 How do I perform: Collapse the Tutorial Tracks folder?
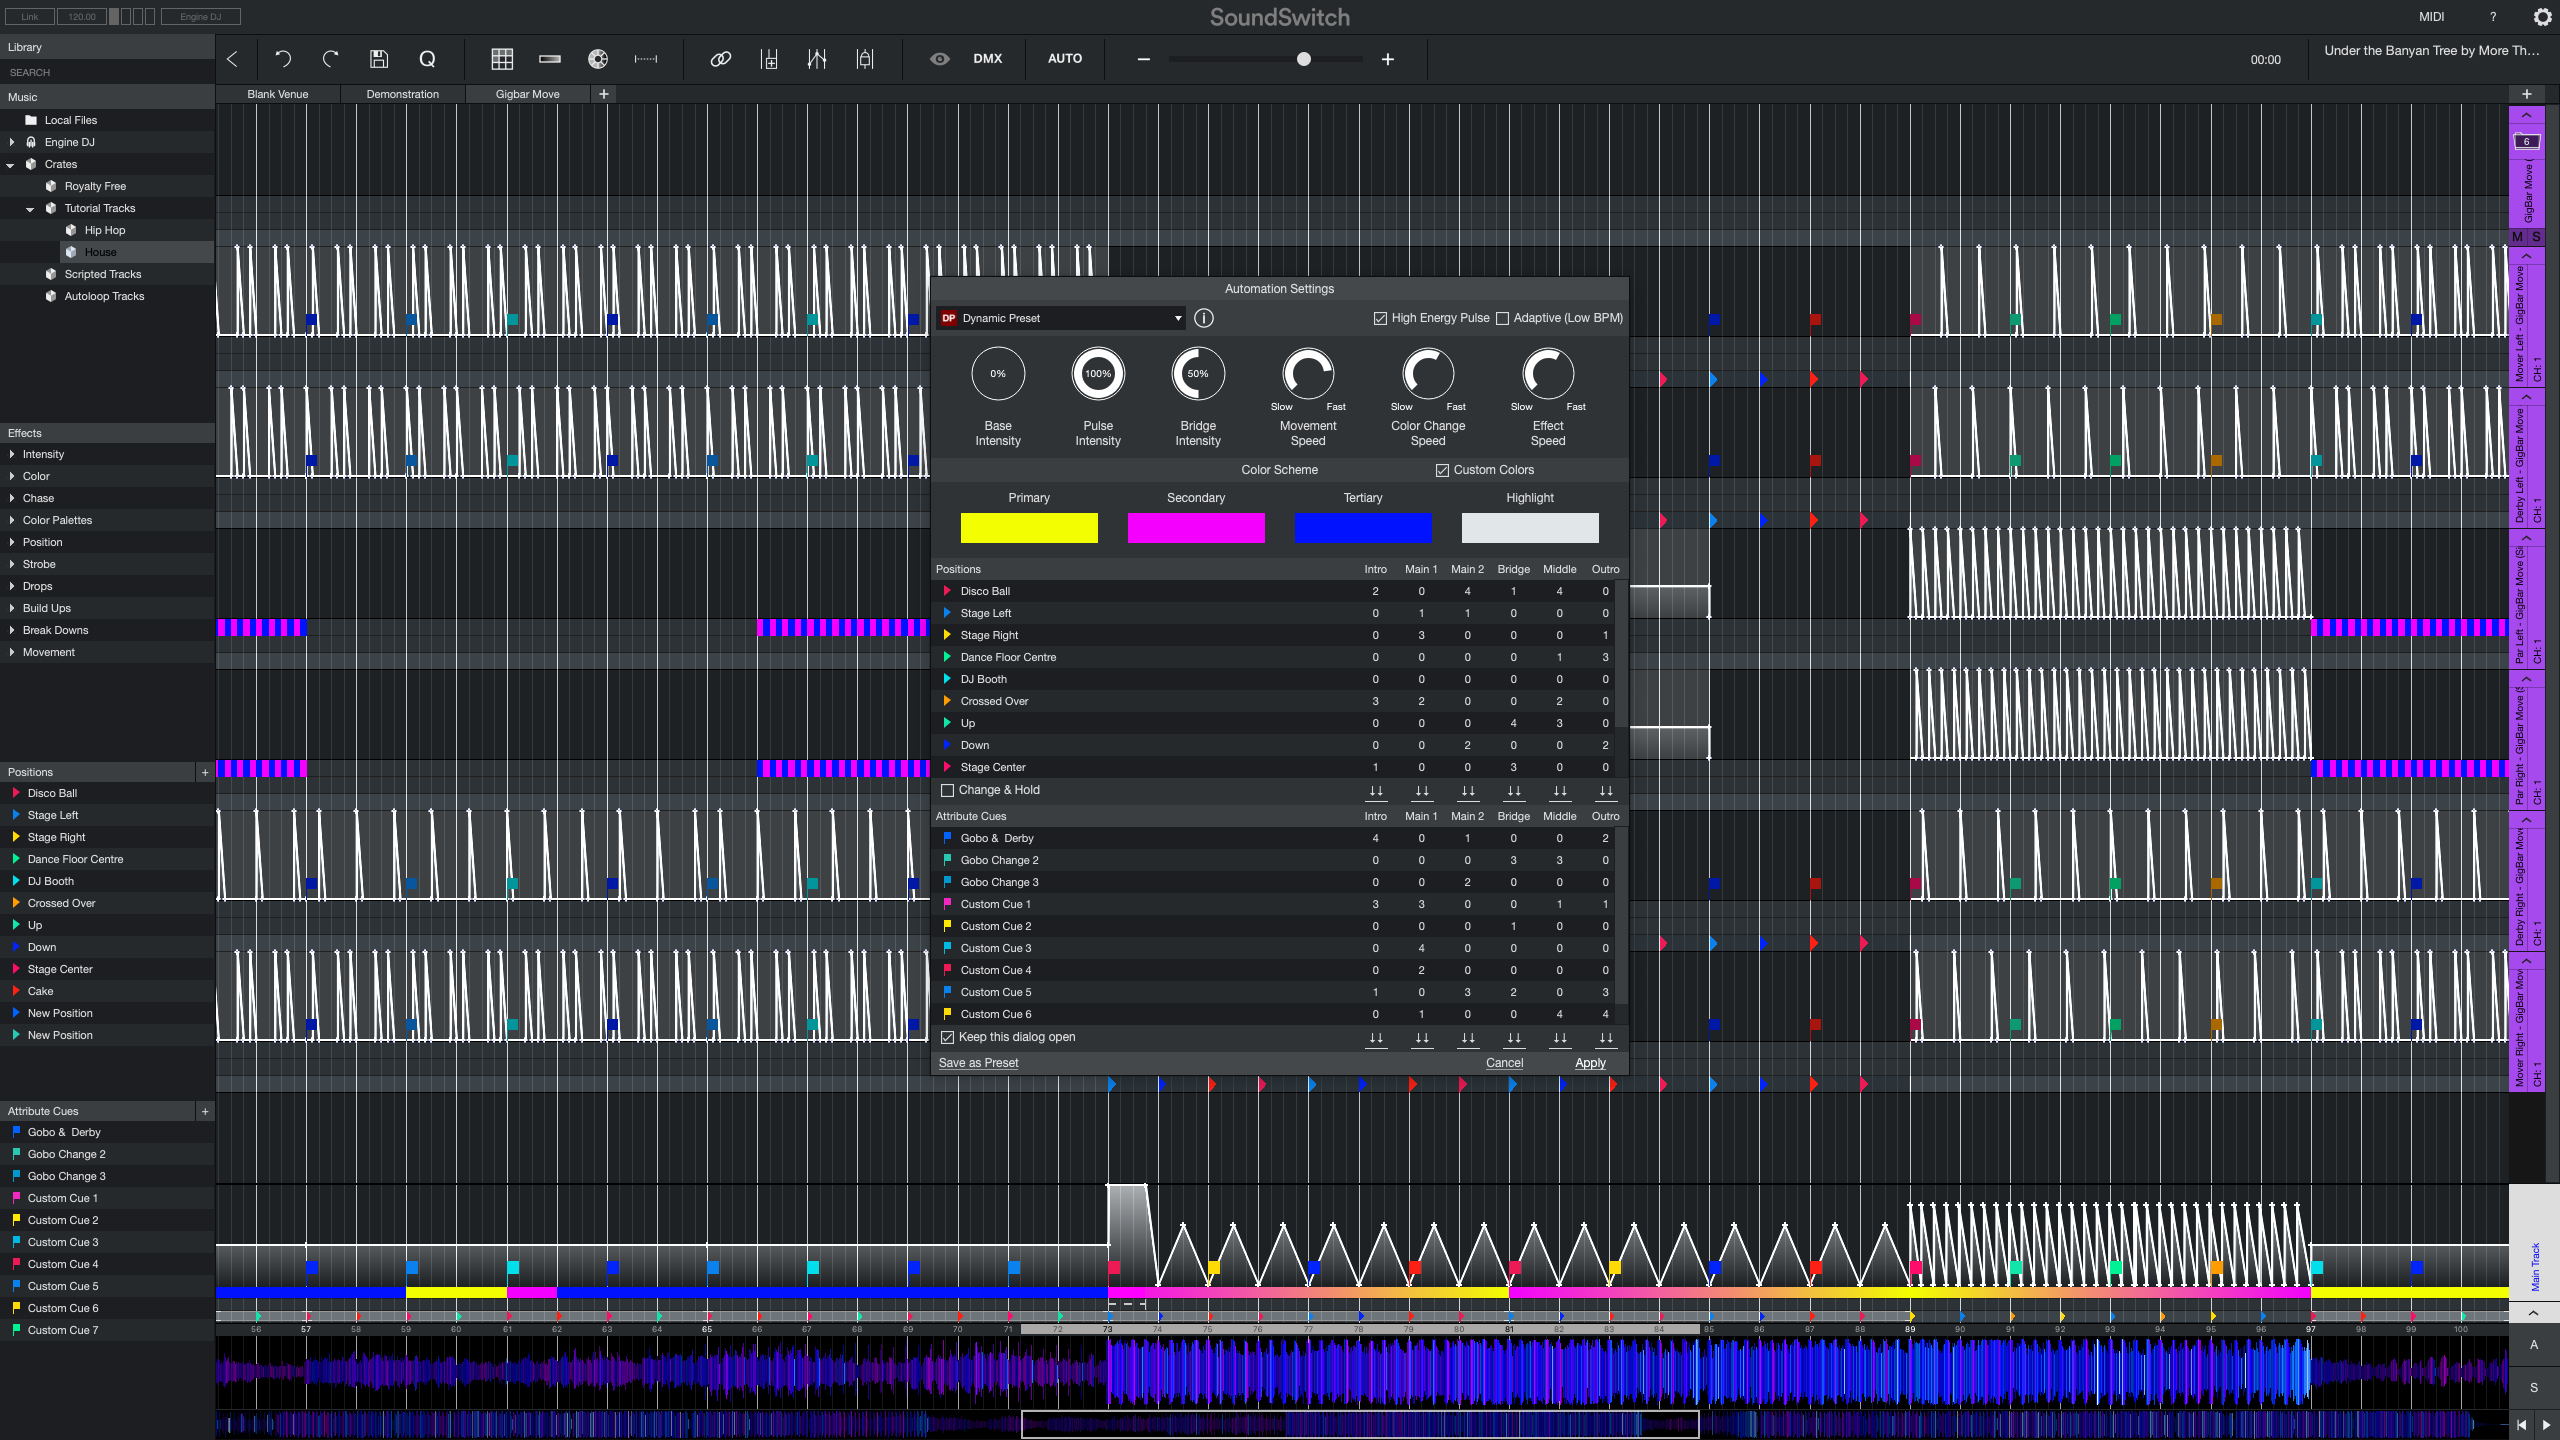pyautogui.click(x=31, y=208)
